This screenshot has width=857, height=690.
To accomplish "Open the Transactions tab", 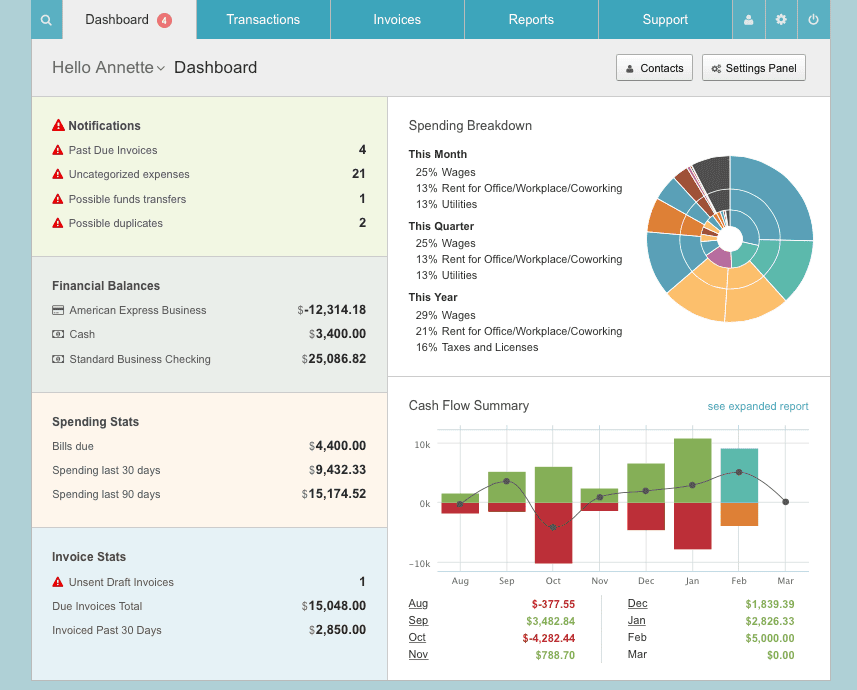I will point(263,20).
